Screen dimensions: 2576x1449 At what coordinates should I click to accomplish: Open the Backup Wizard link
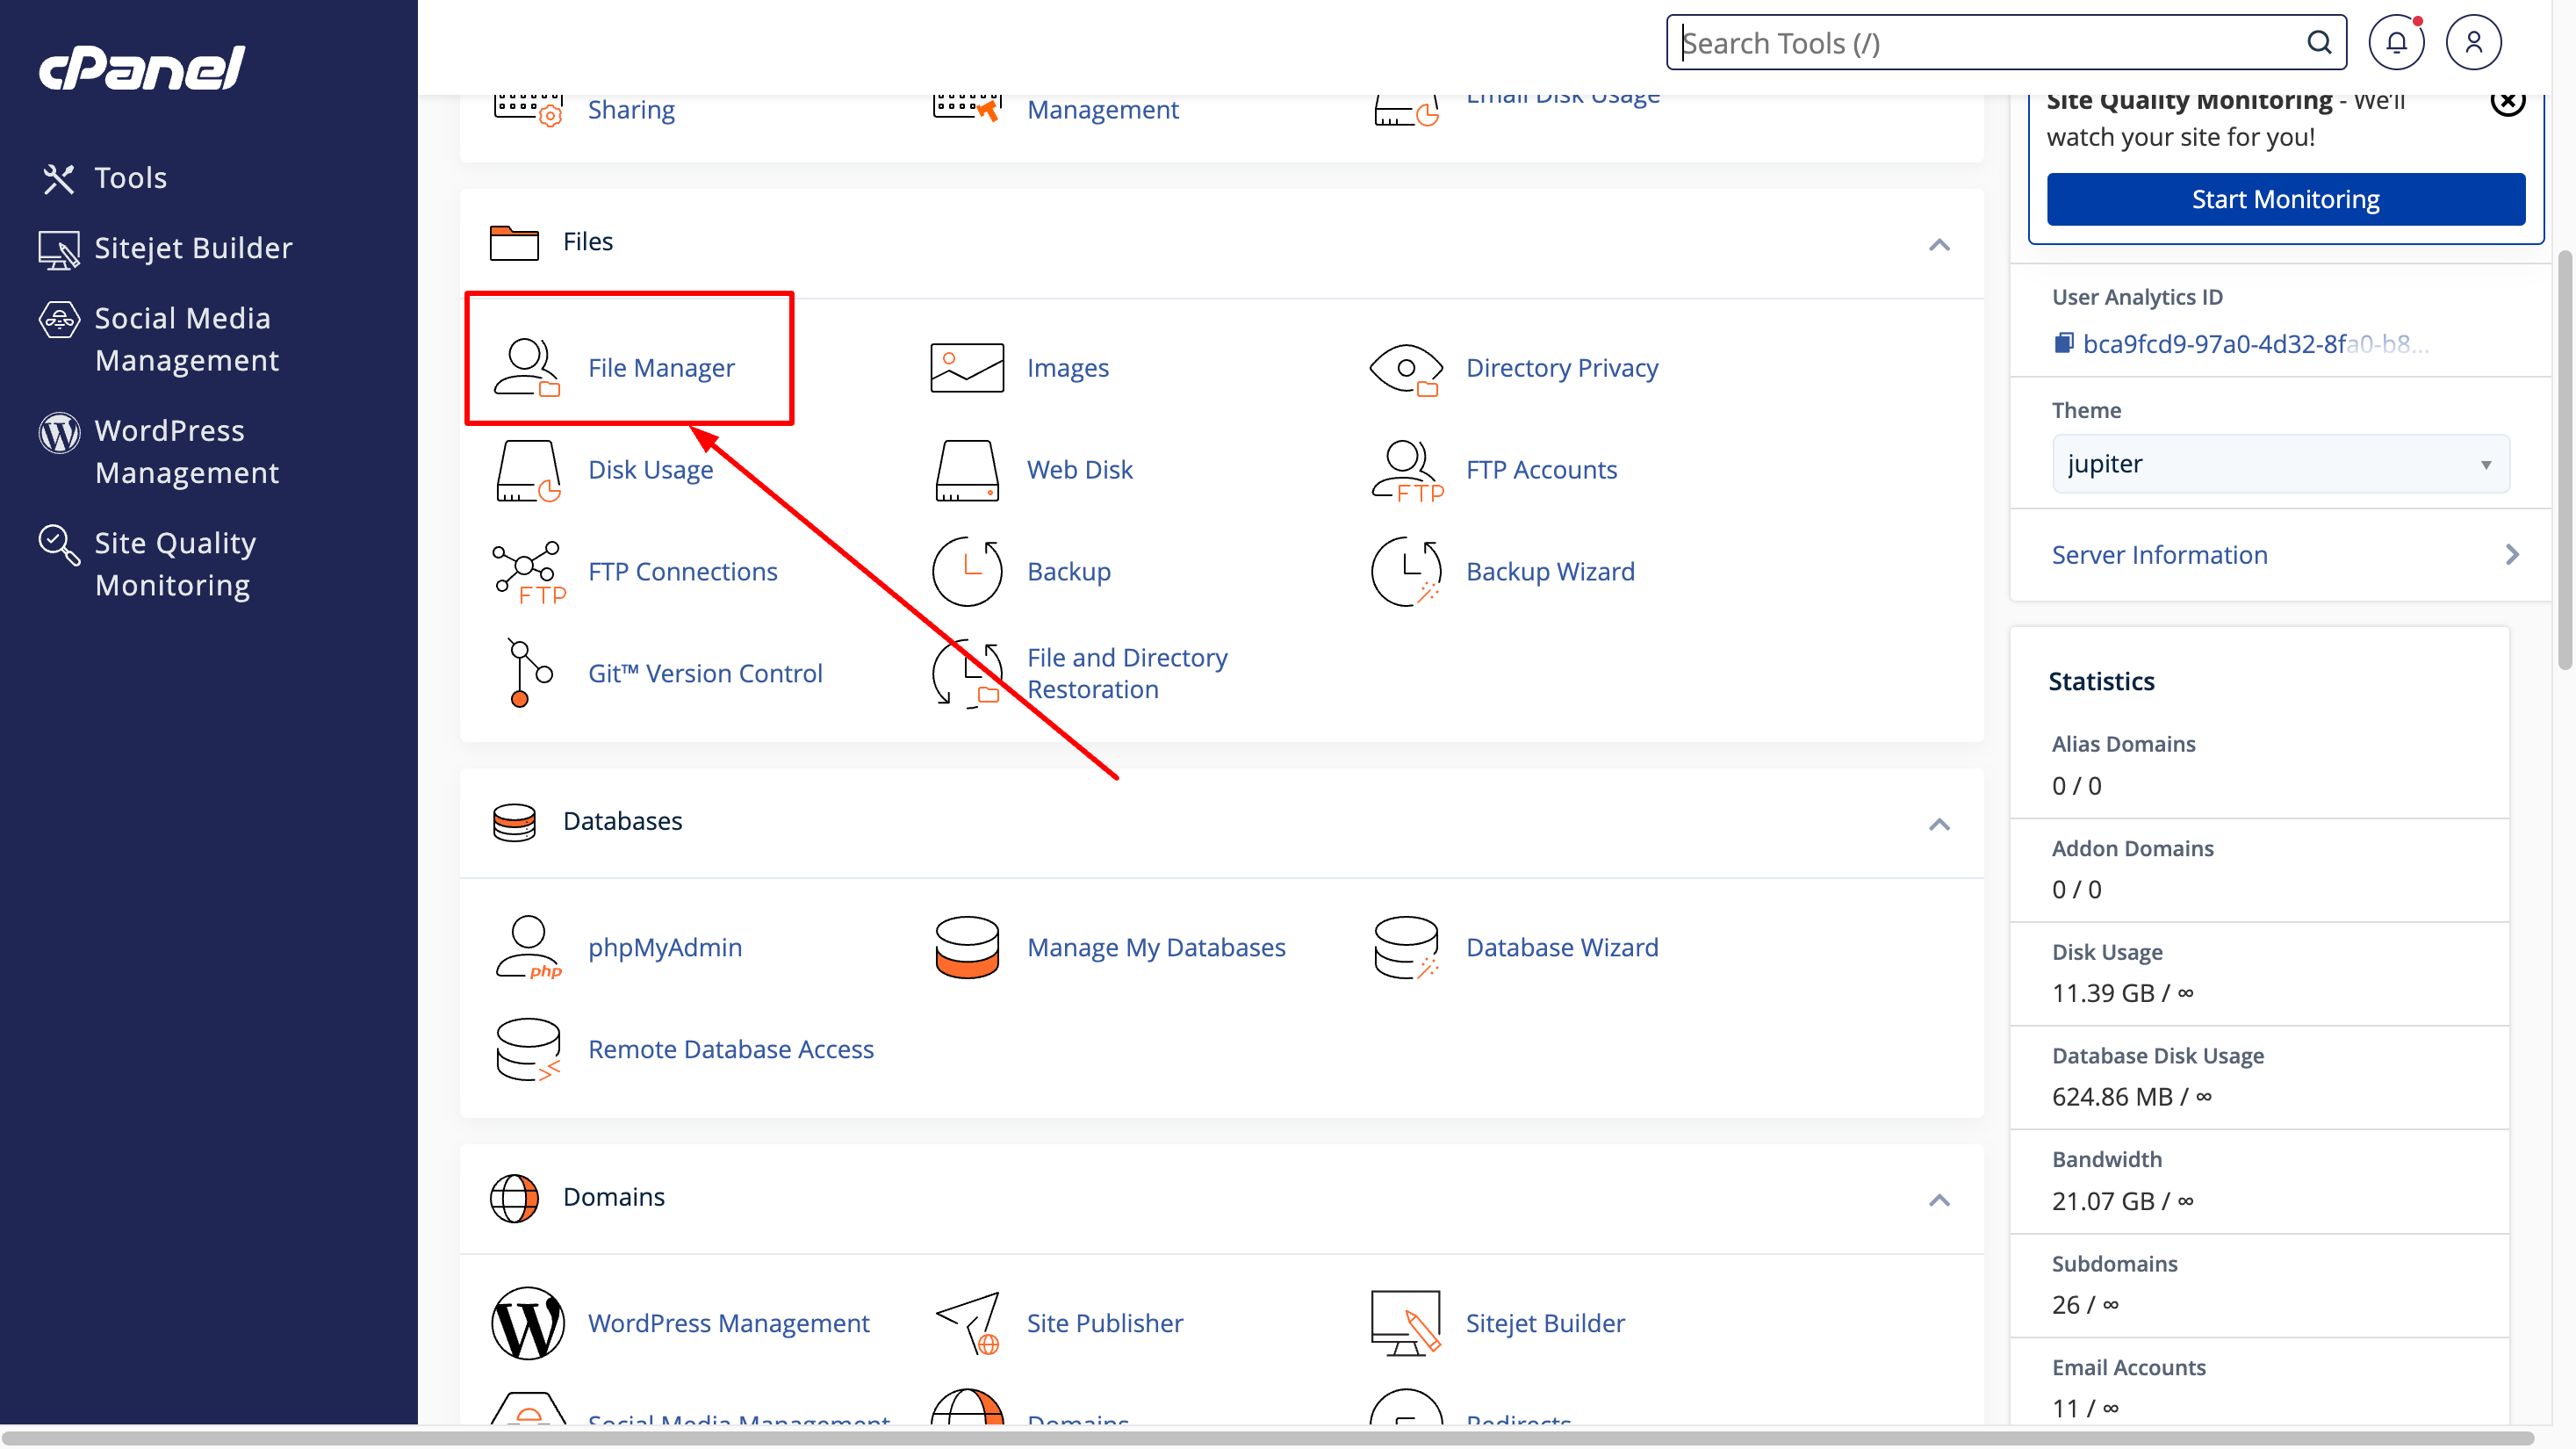(1550, 572)
